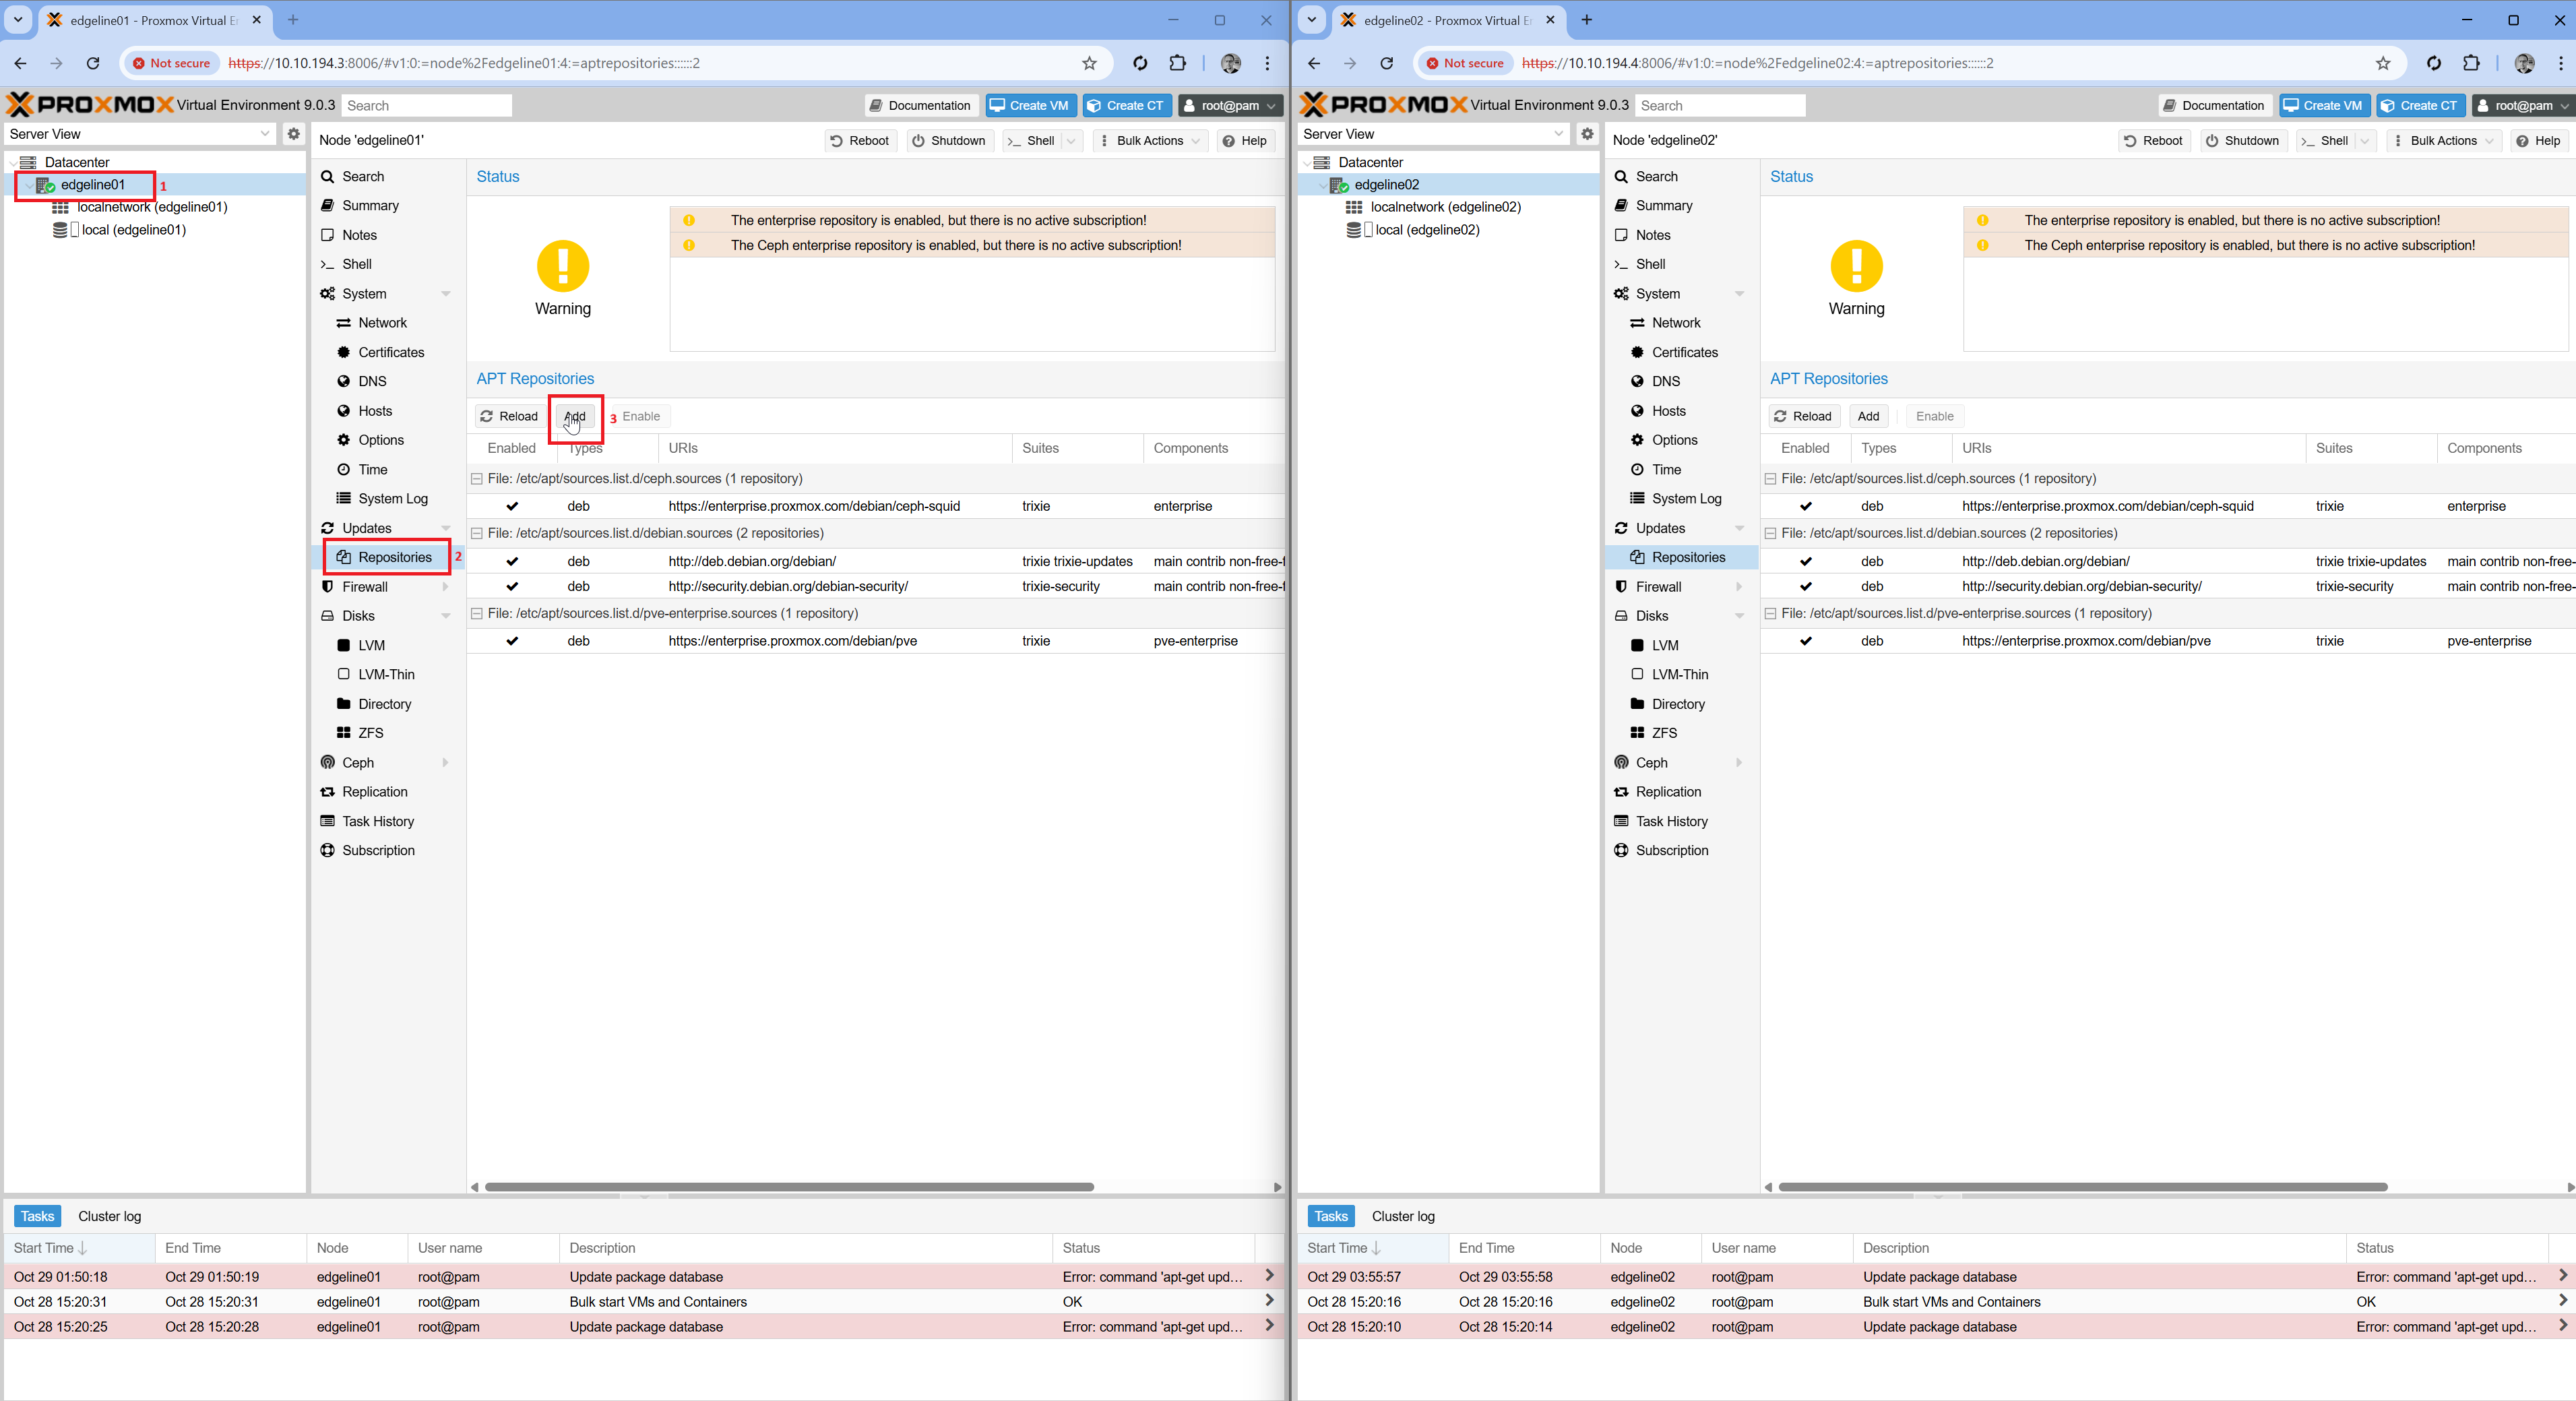
Task: Switch to Tasks tab on edgeline02
Action: click(1330, 1216)
